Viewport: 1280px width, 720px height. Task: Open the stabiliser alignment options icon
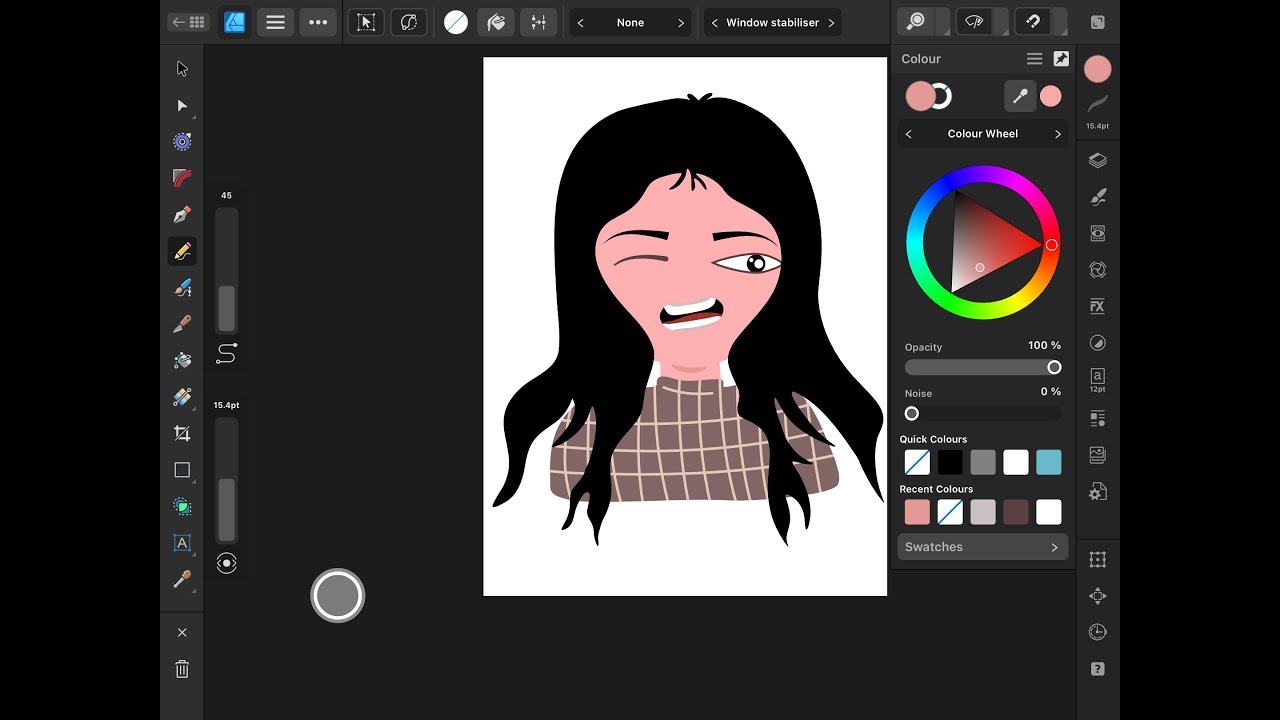(x=539, y=22)
